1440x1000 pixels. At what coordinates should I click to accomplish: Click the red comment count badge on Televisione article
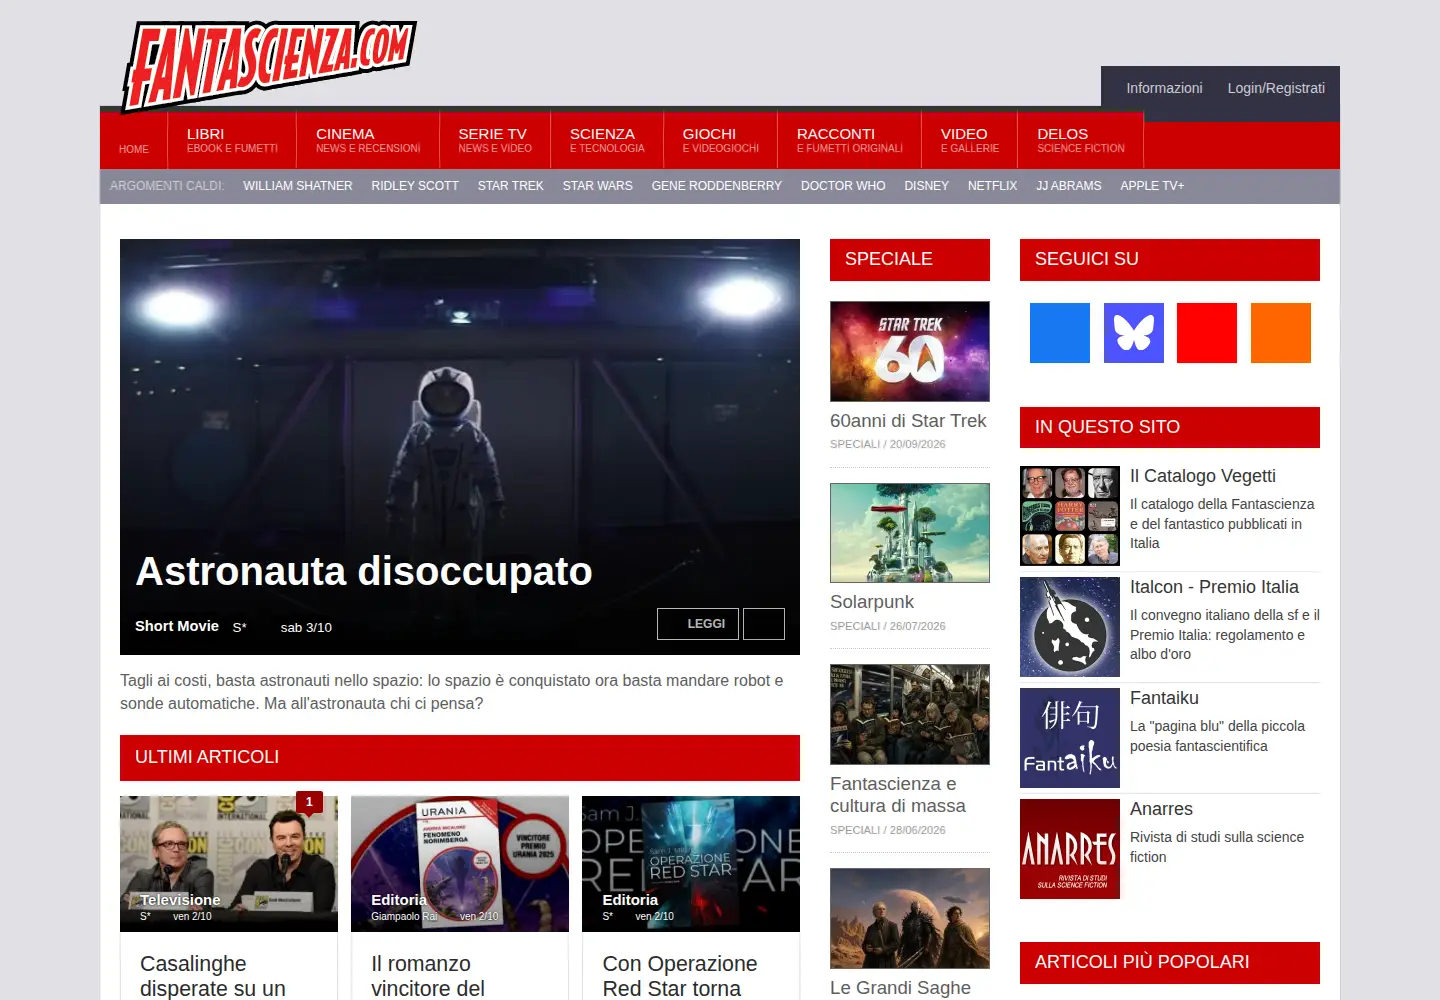pos(309,802)
